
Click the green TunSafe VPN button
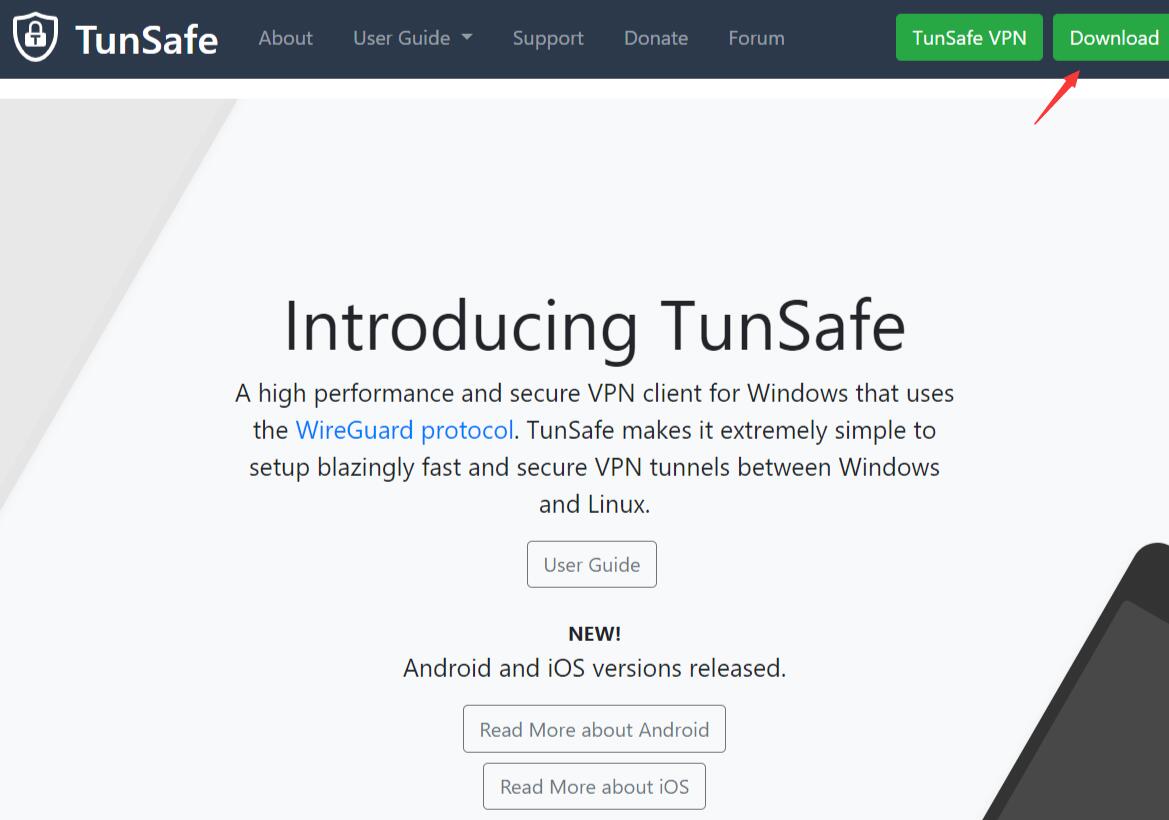(x=969, y=37)
